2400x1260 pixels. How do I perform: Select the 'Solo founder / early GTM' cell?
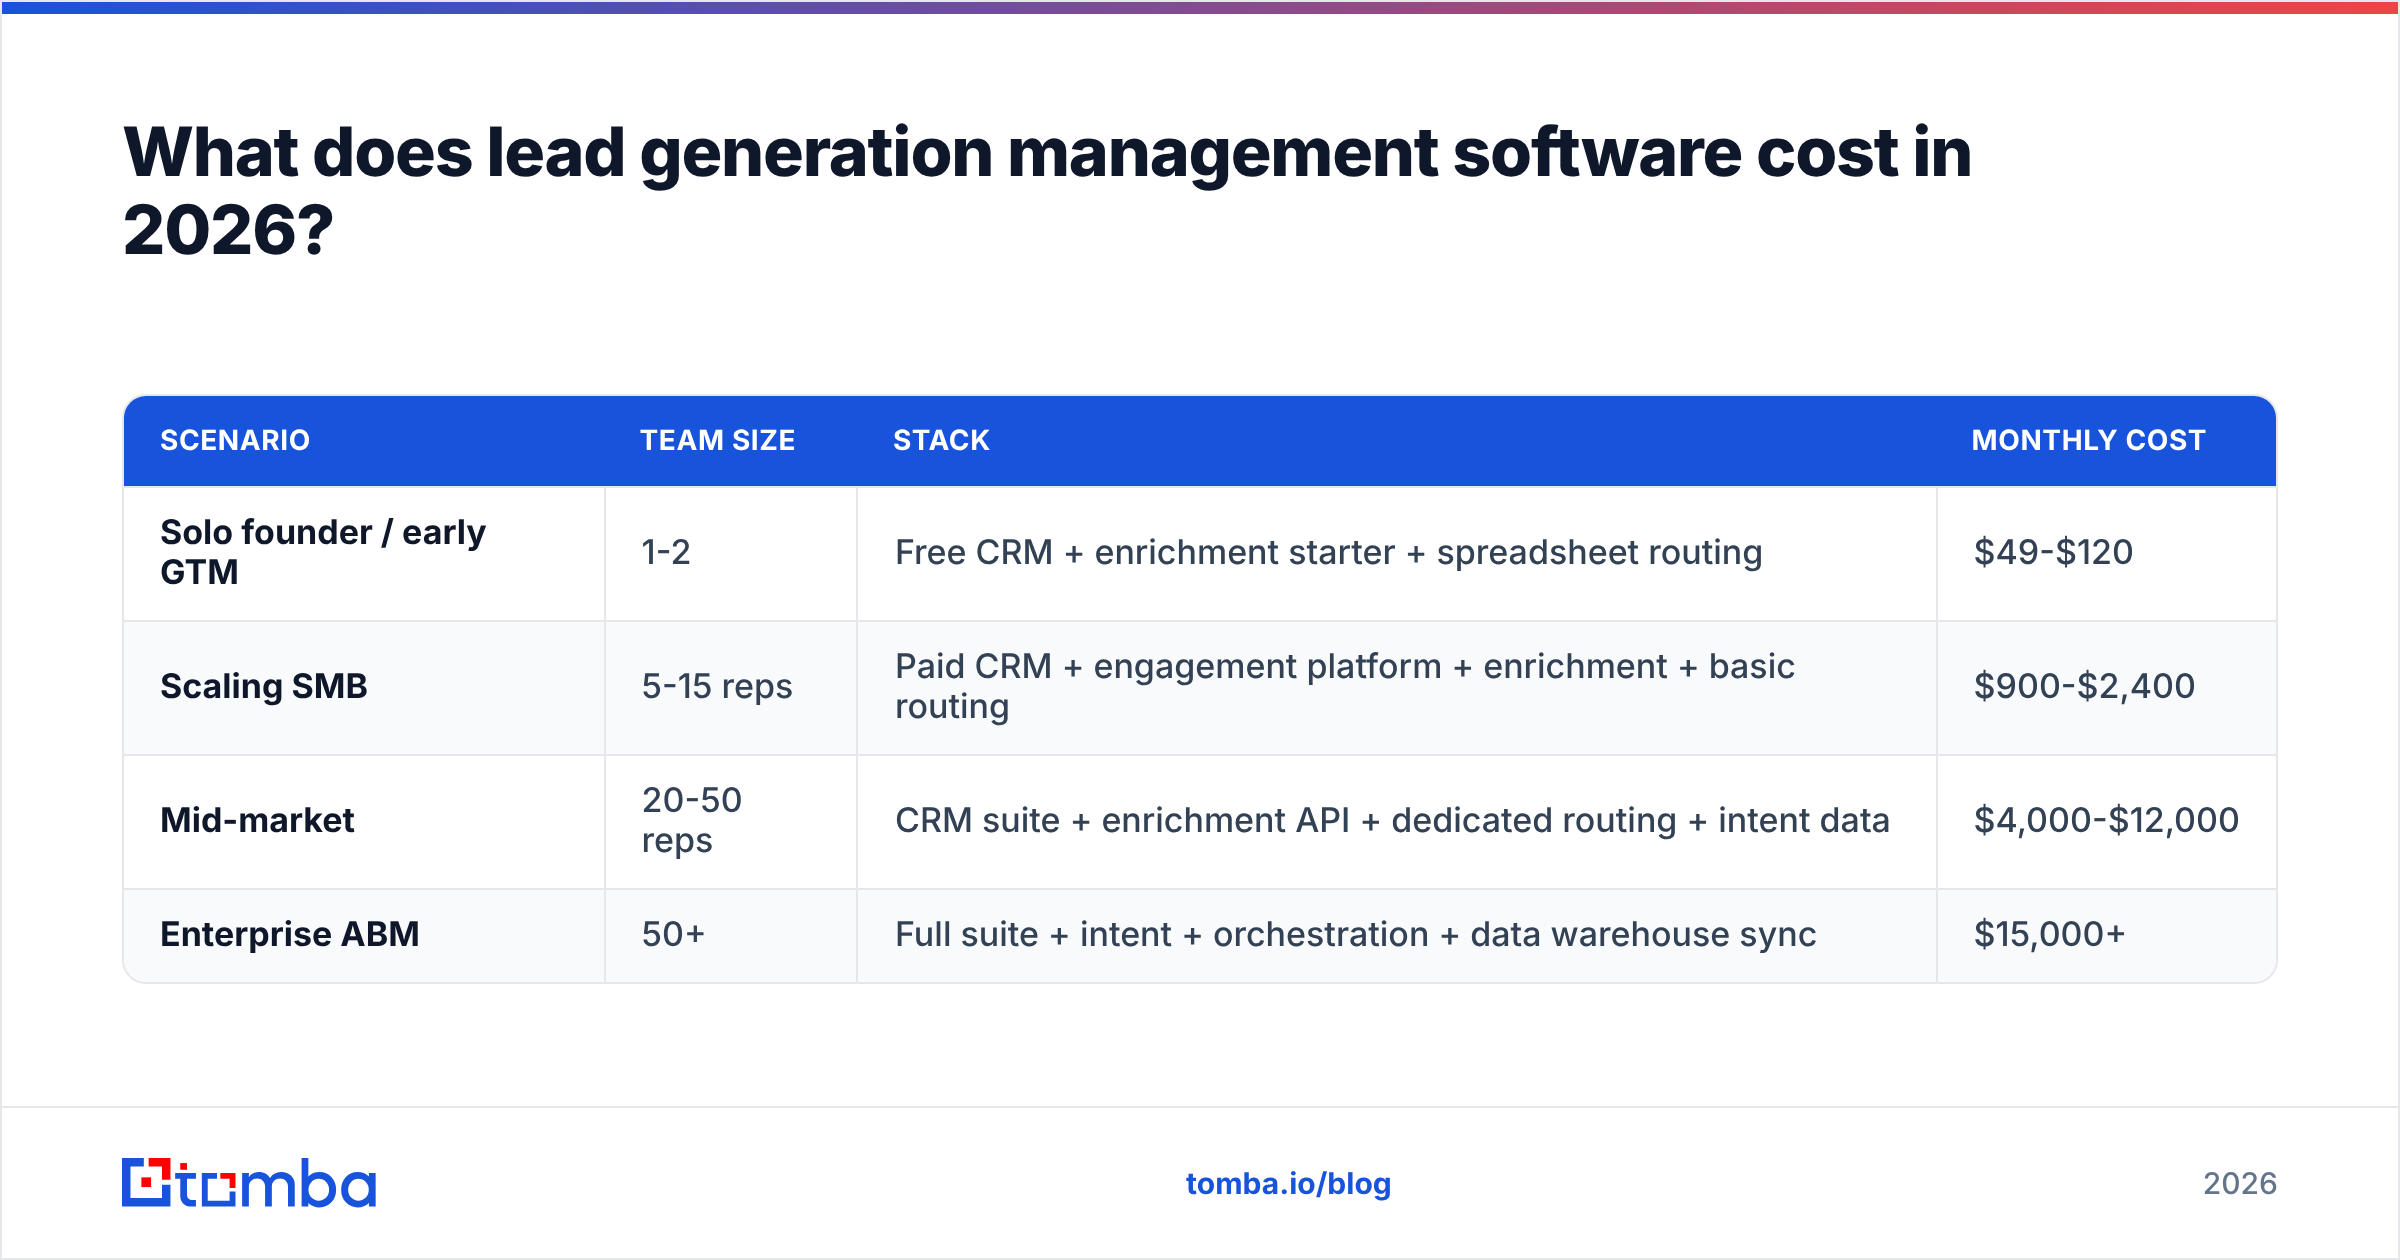click(364, 553)
